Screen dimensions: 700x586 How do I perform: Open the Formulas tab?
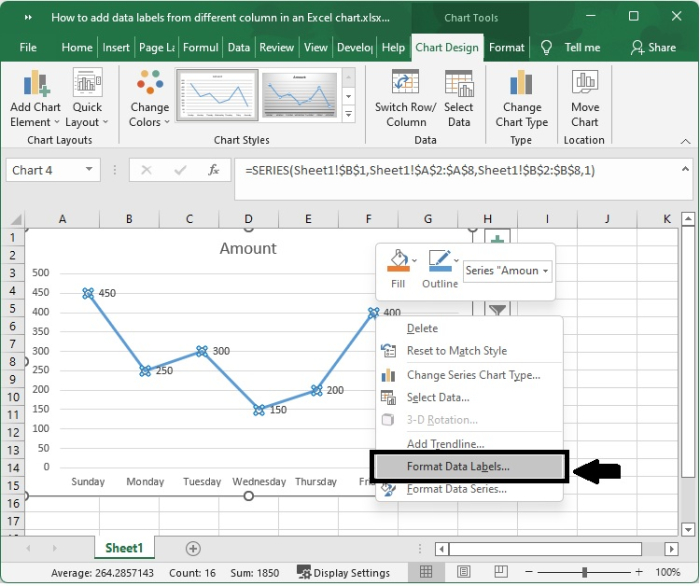tap(200, 47)
